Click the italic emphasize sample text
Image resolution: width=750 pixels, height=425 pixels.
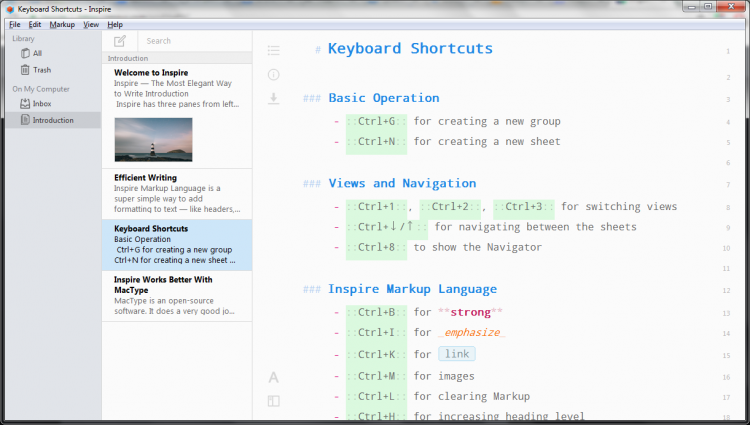[x=472, y=332]
